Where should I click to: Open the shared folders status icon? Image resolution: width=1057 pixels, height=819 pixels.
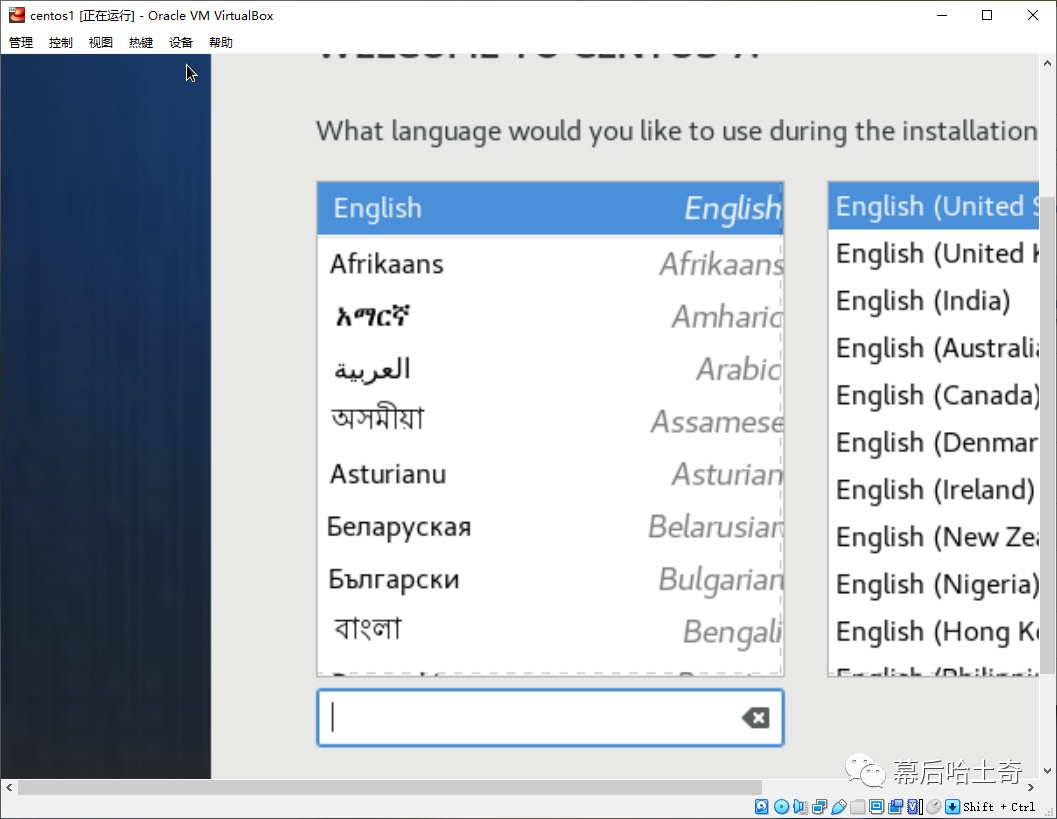click(x=858, y=806)
